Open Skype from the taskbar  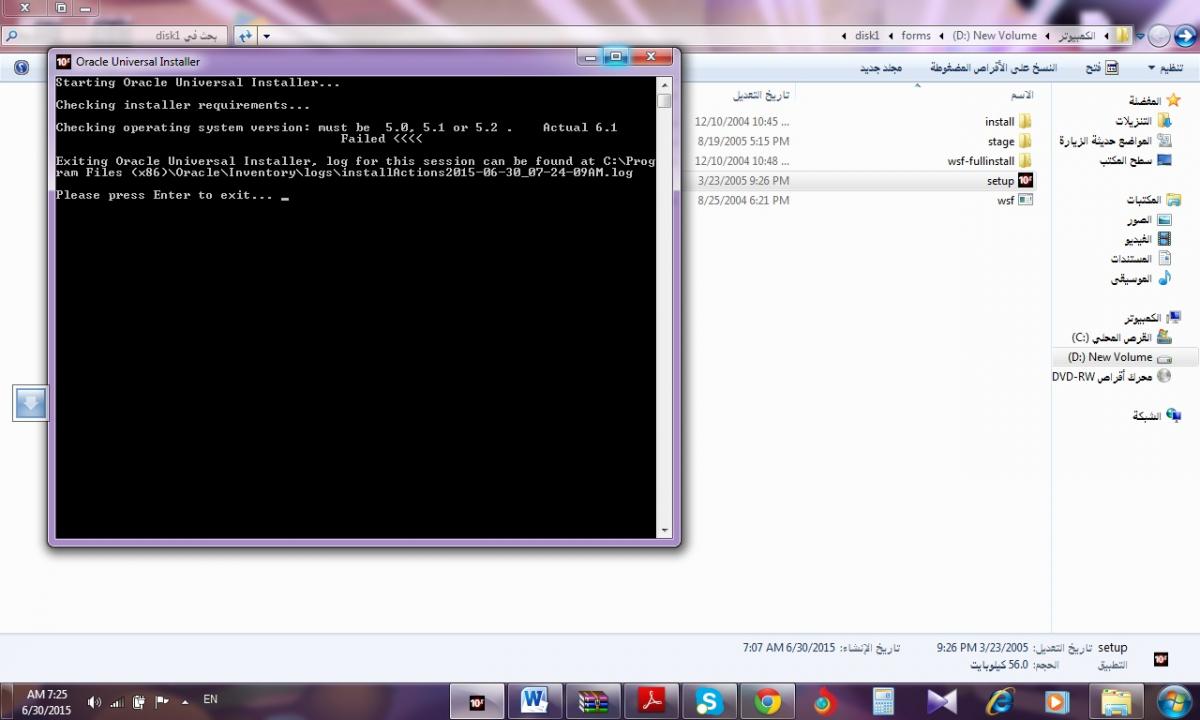point(709,702)
